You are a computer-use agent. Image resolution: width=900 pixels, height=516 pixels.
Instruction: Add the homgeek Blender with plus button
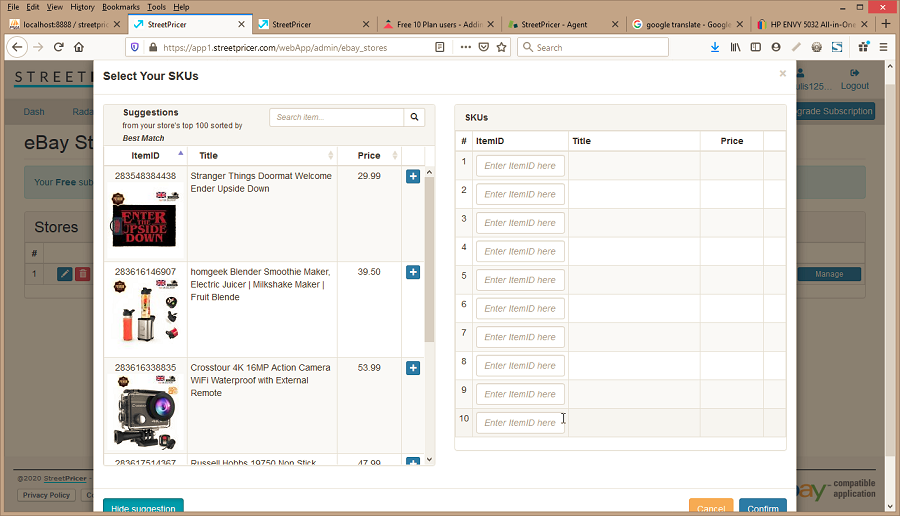click(x=413, y=272)
